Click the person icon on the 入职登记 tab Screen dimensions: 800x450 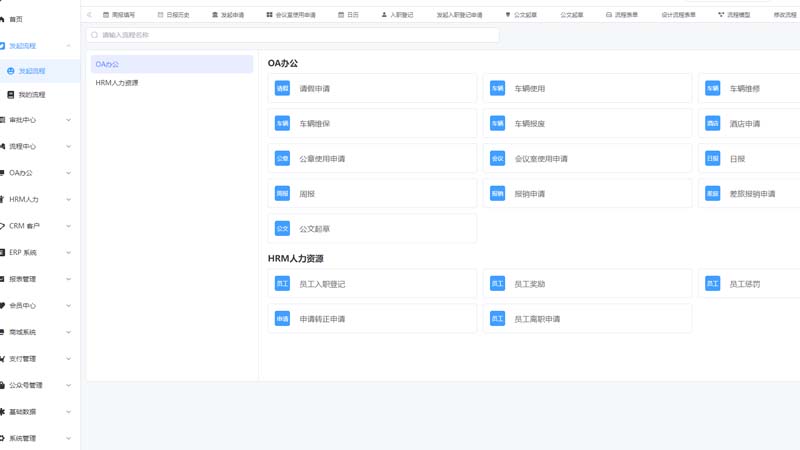click(384, 15)
